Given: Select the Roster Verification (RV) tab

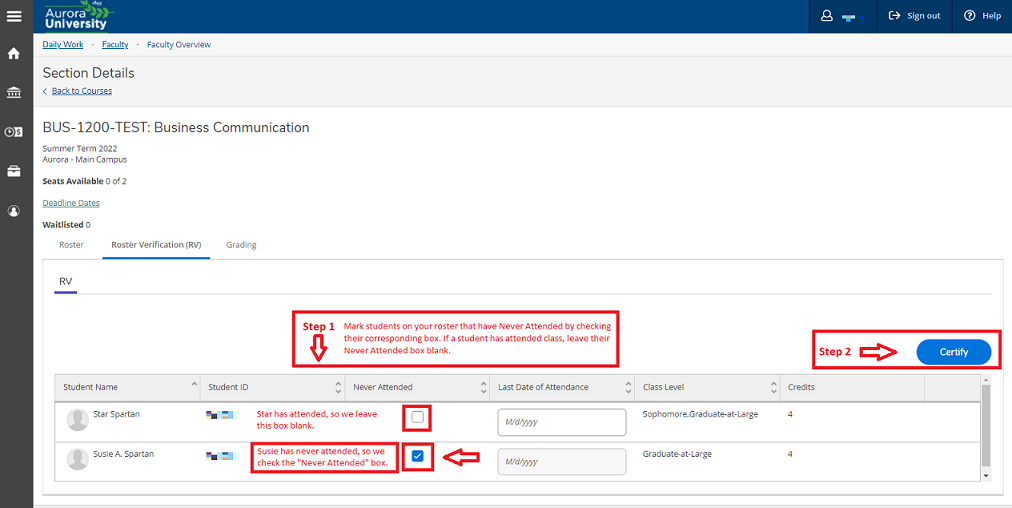Looking at the screenshot, I should [x=156, y=245].
